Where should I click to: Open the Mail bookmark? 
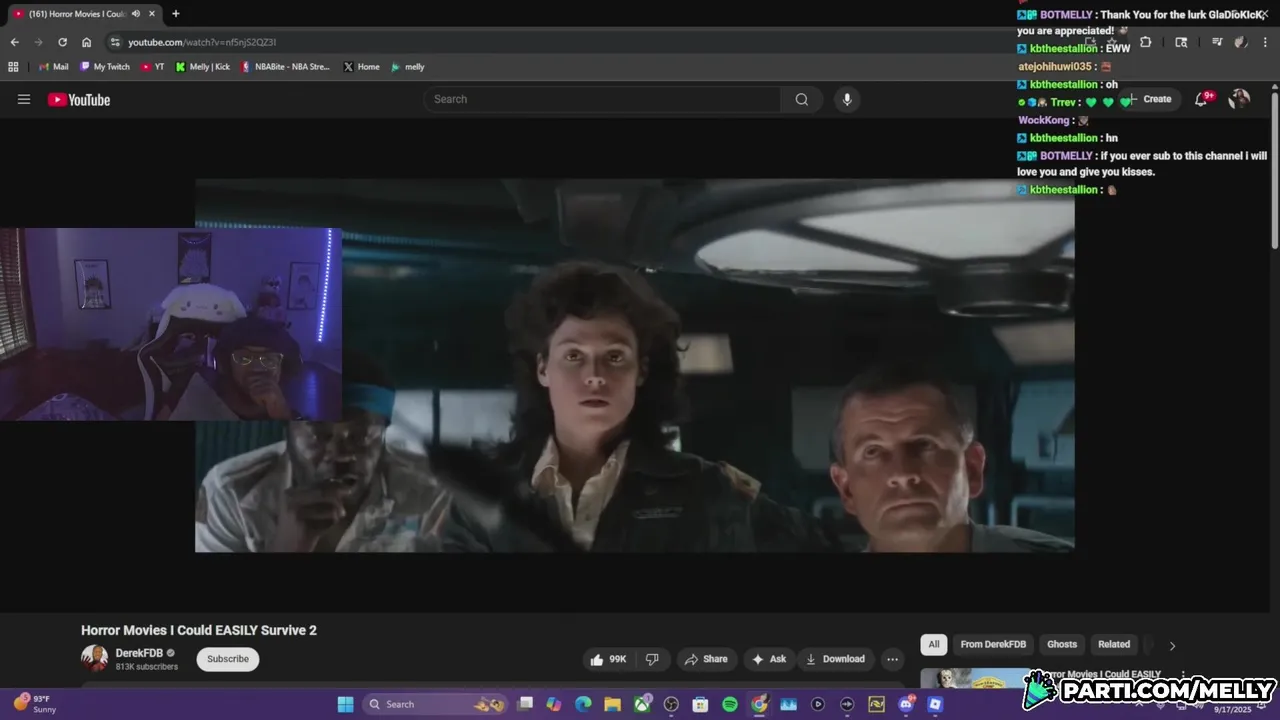click(54, 67)
